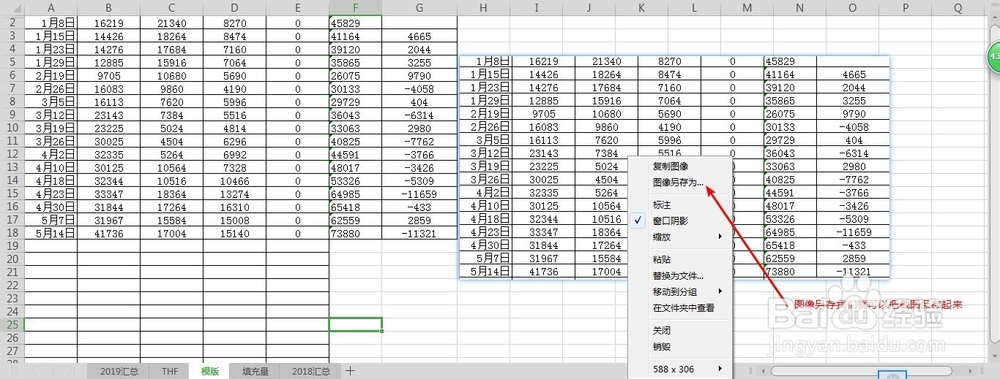Viewport: 1000px width, 379px height.
Task: Click cell F15 containing 64985
Action: pos(355,194)
